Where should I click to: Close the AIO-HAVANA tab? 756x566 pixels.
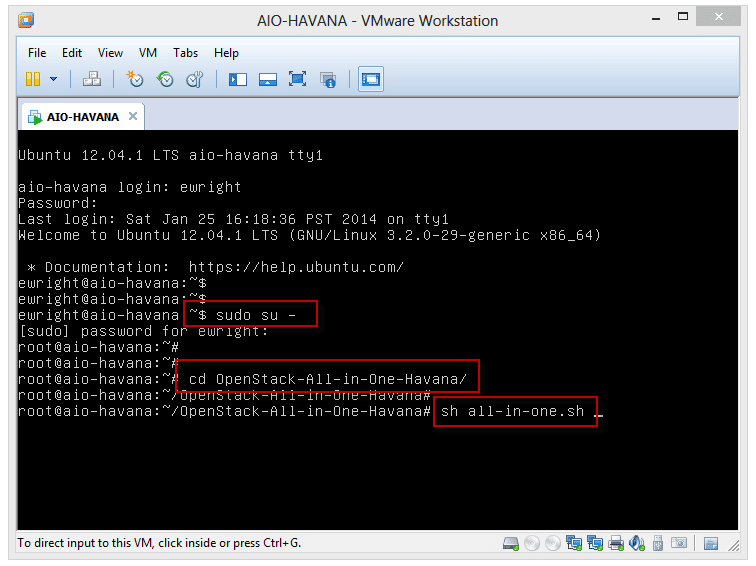click(132, 116)
